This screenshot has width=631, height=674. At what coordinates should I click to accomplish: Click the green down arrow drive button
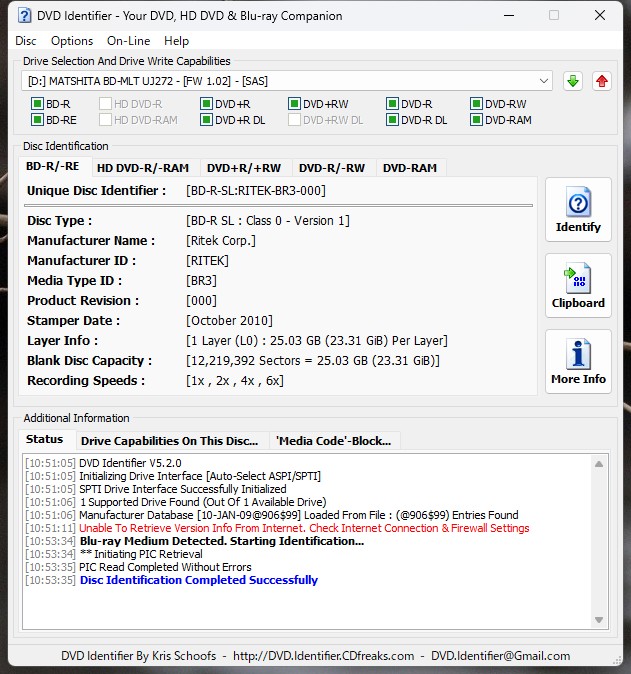573,81
